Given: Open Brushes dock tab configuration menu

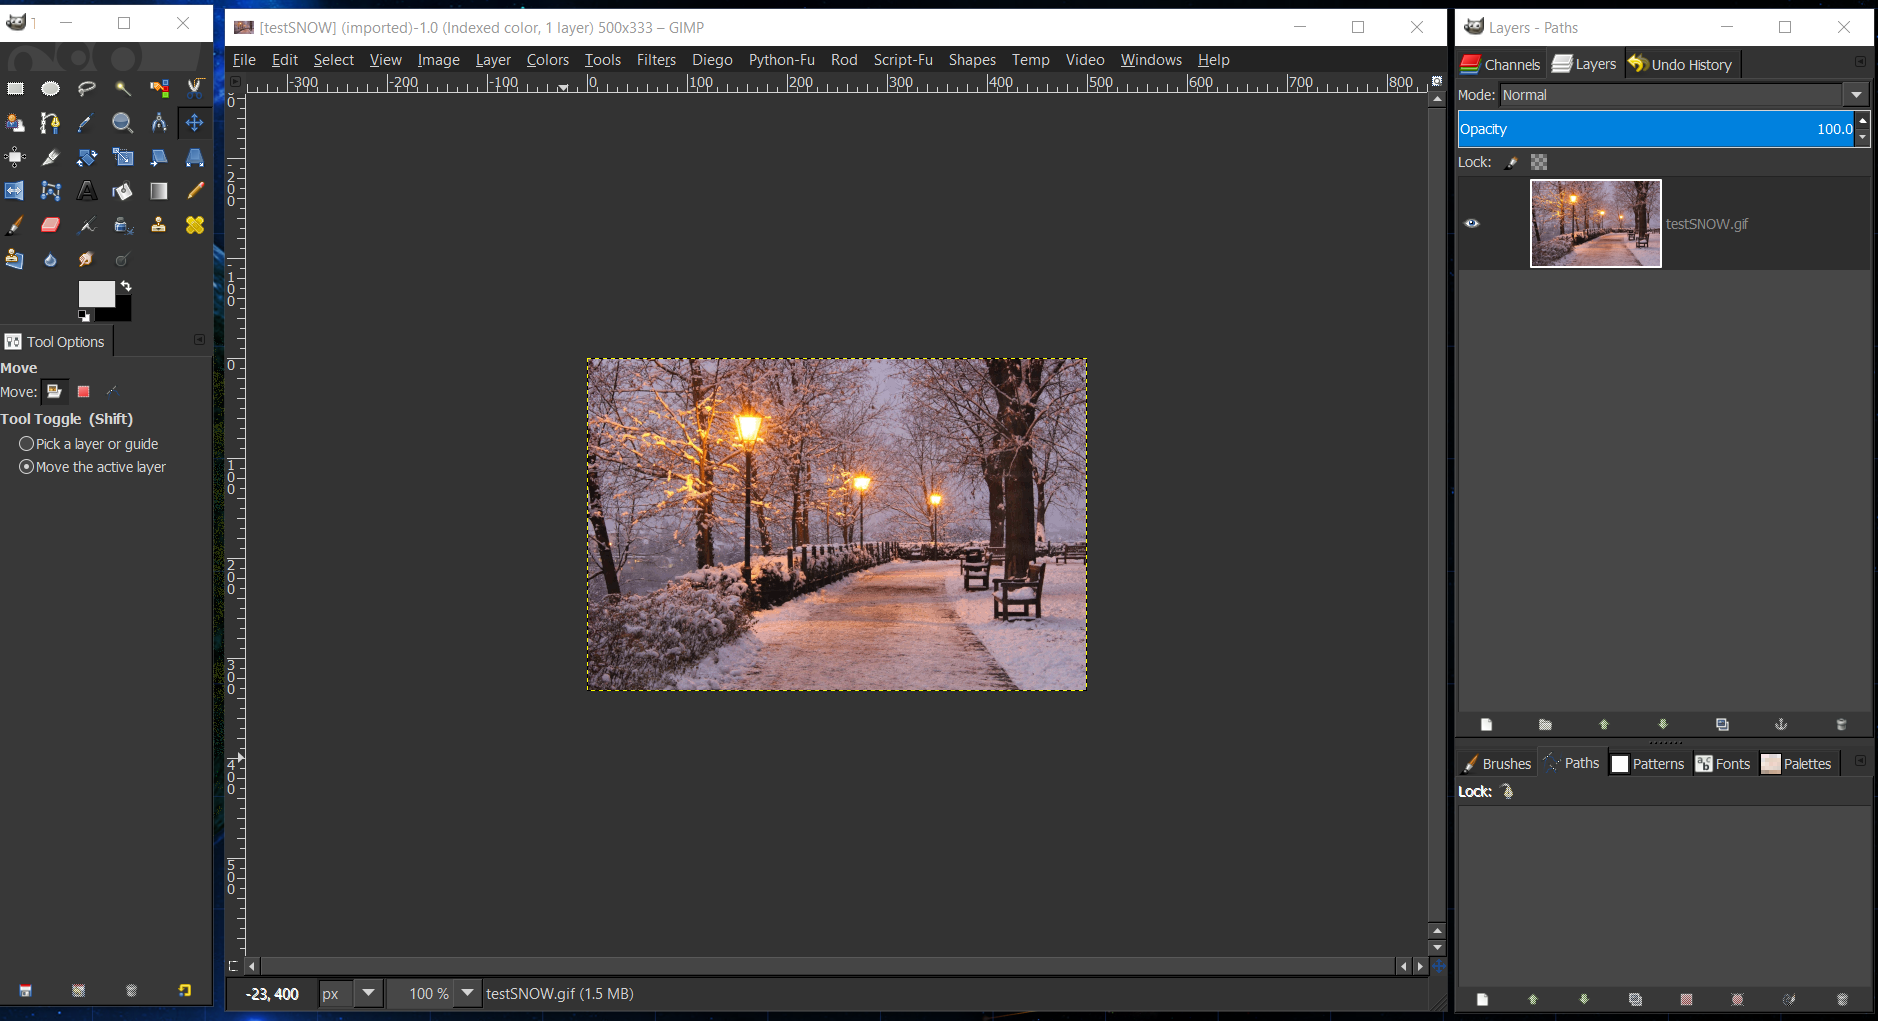Looking at the screenshot, I should (x=1860, y=761).
